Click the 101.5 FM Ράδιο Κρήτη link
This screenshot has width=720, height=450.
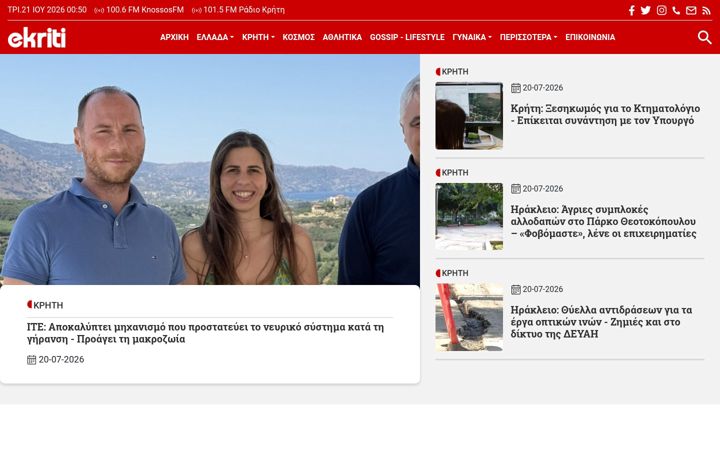pyautogui.click(x=238, y=10)
